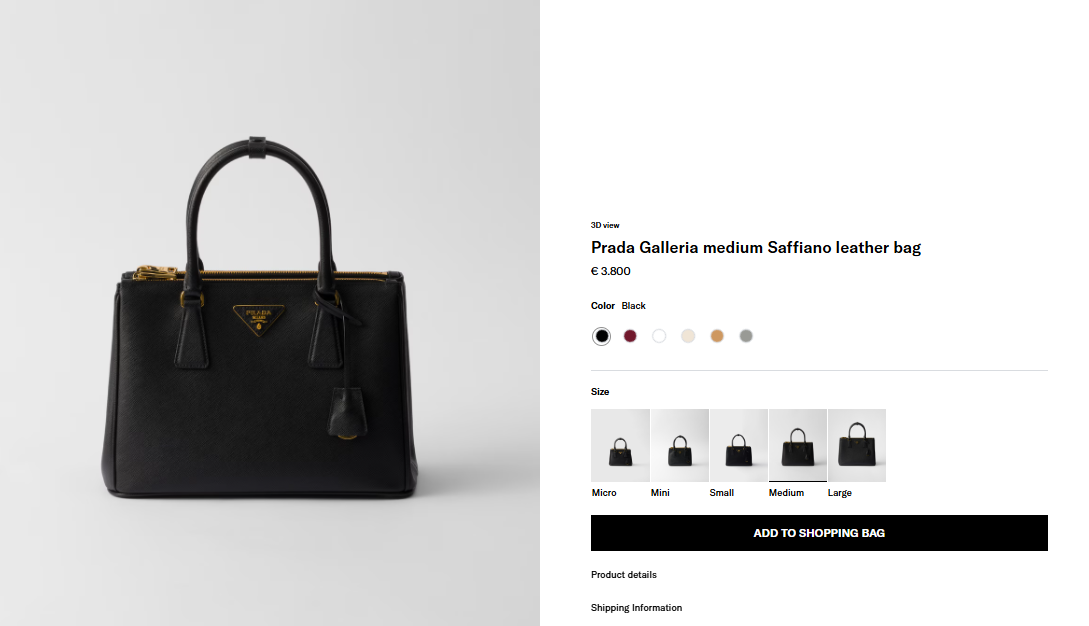Pick the gray color swatch
Image resolution: width=1089 pixels, height=626 pixels.
click(x=746, y=336)
